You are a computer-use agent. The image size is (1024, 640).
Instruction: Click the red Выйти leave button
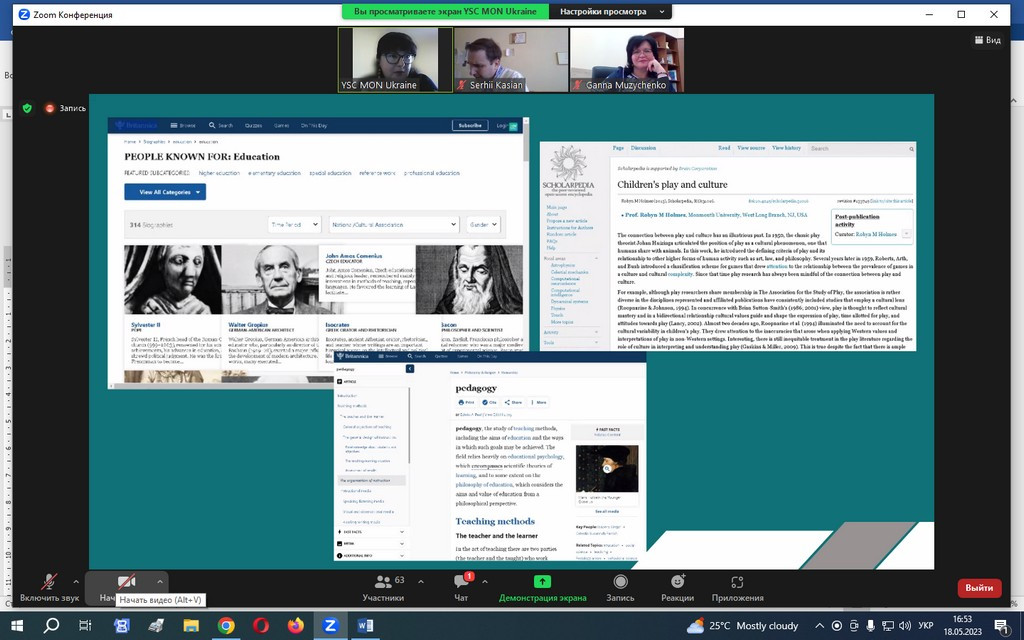tap(979, 588)
